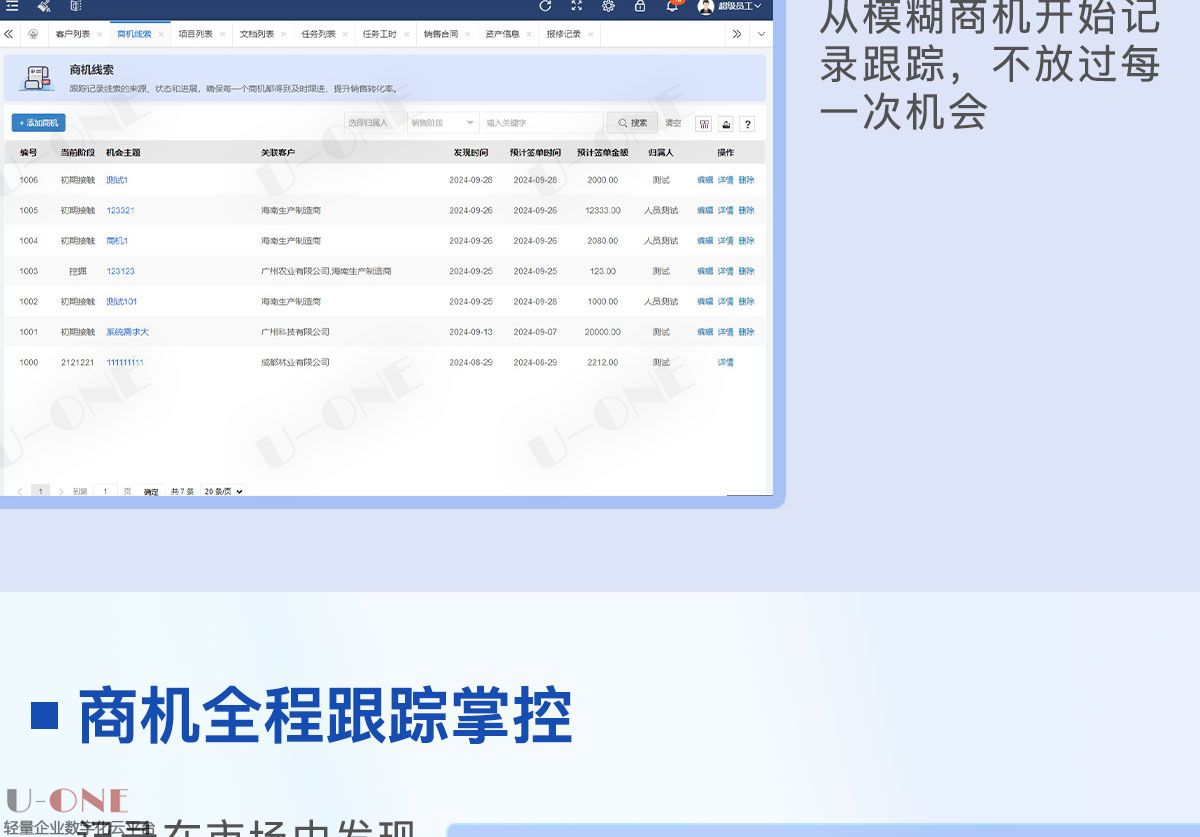Open the question mark help icon
Image resolution: width=1200 pixels, height=837 pixels.
coord(747,124)
